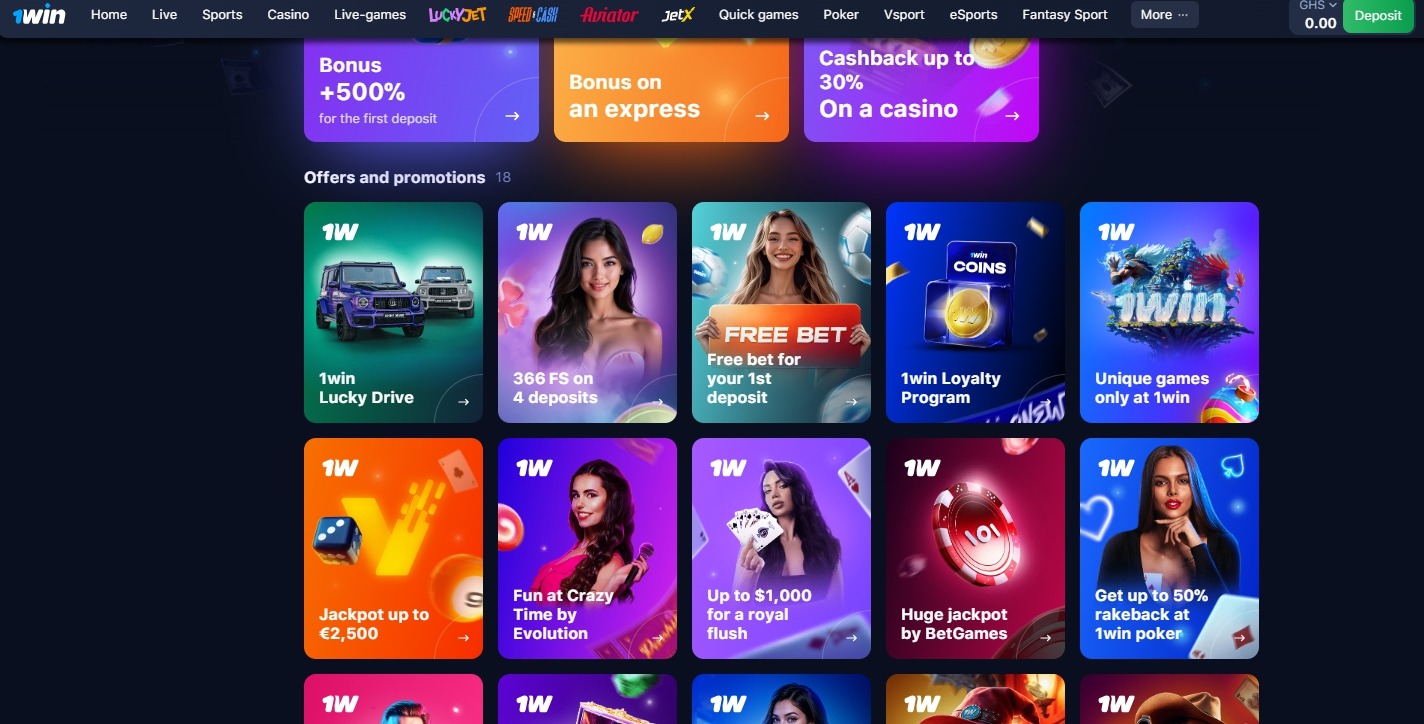Click the arrow on Bonus +500% card

coord(512,116)
